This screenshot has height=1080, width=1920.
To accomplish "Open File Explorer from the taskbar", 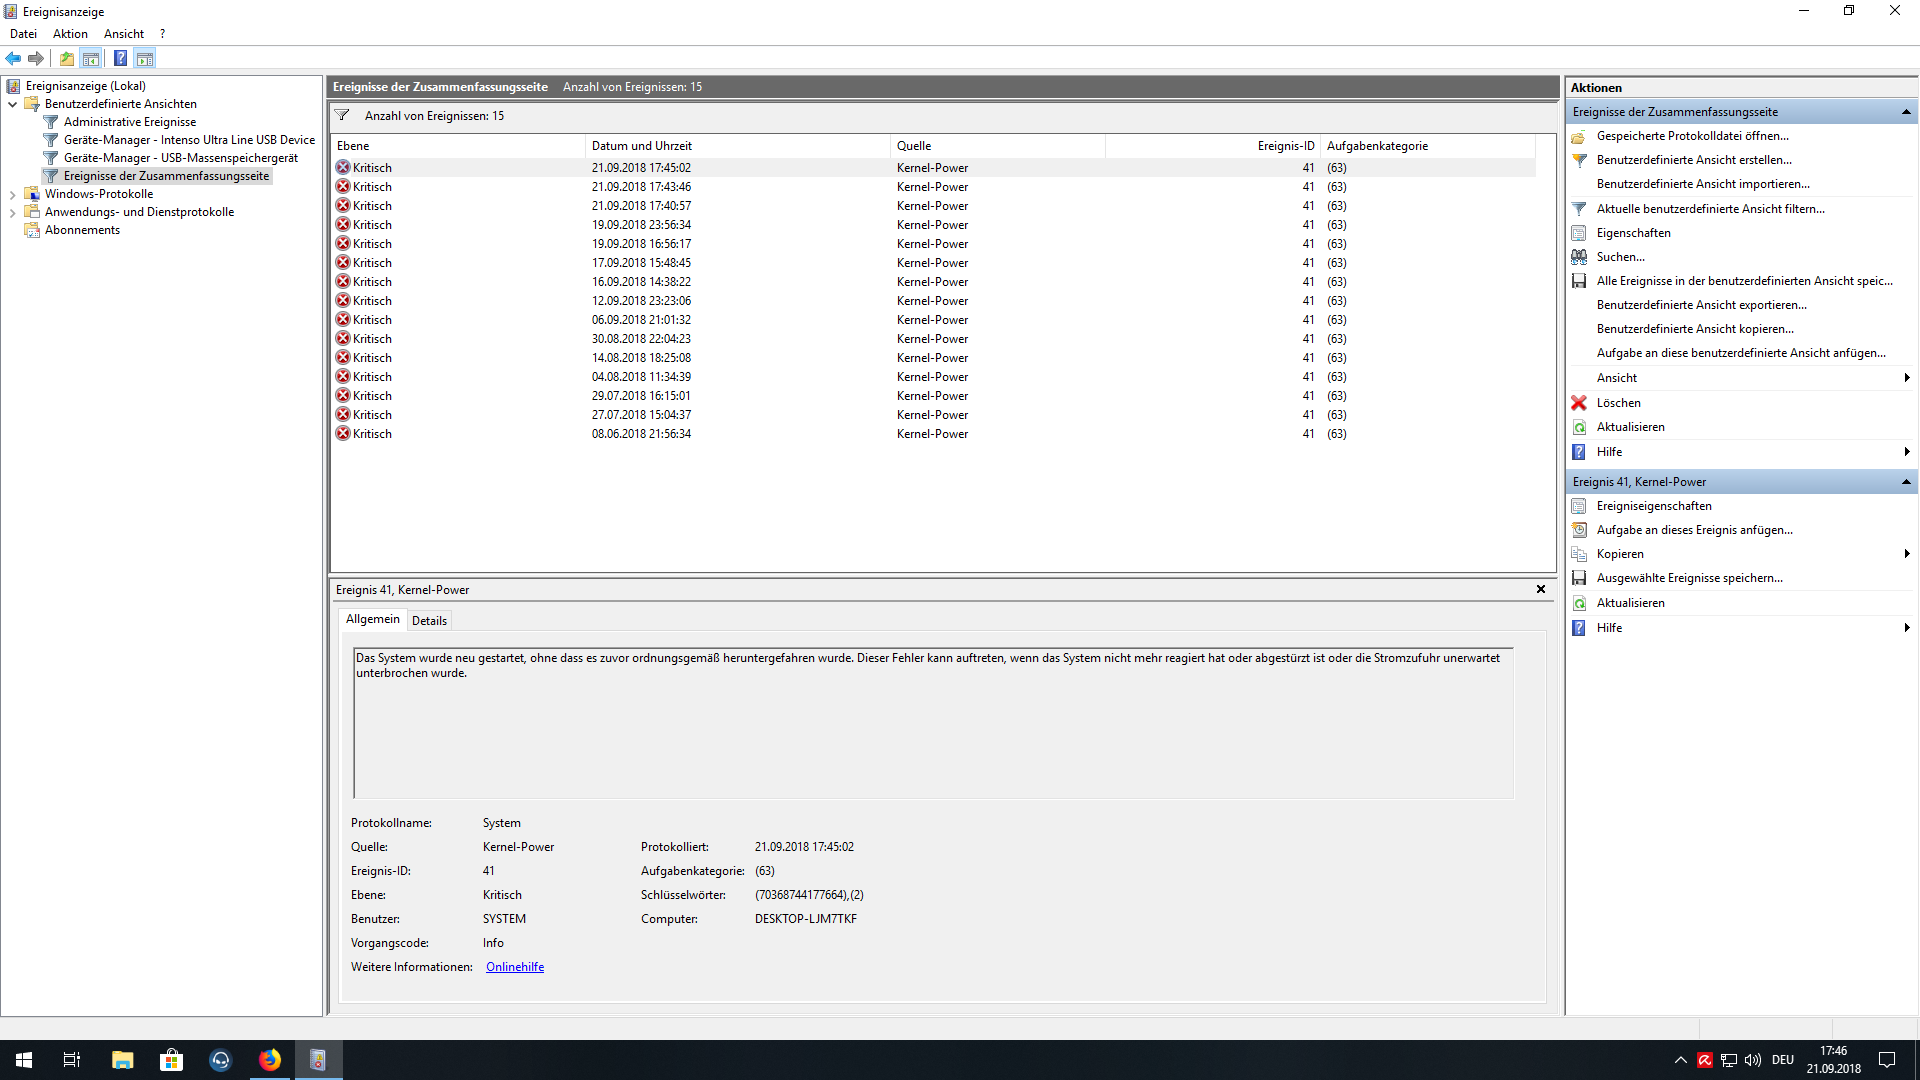I will tap(122, 1060).
